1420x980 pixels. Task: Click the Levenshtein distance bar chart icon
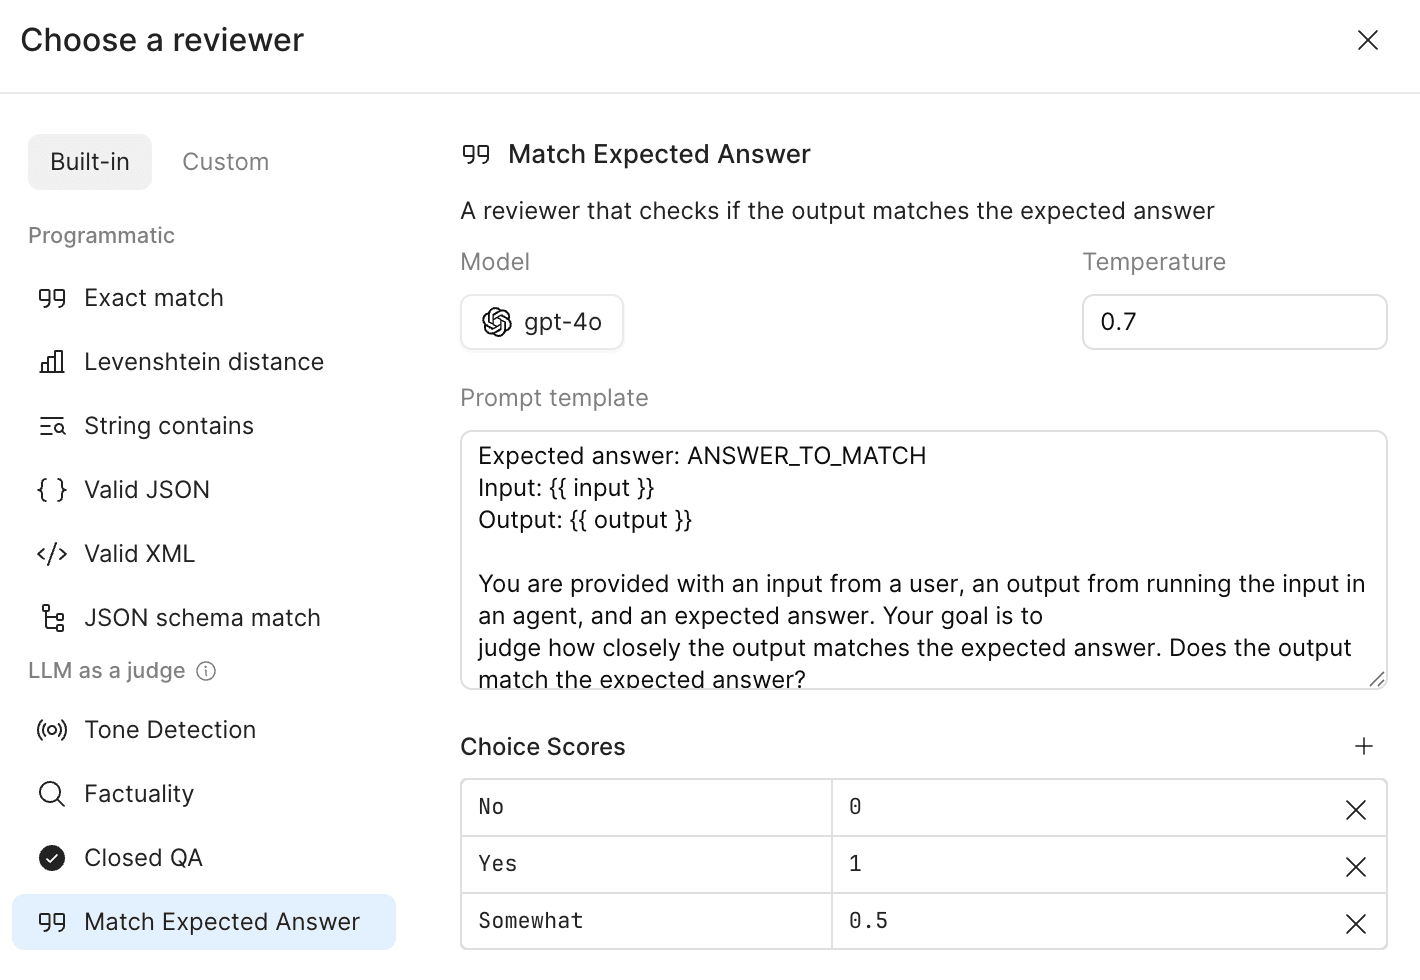tap(51, 361)
